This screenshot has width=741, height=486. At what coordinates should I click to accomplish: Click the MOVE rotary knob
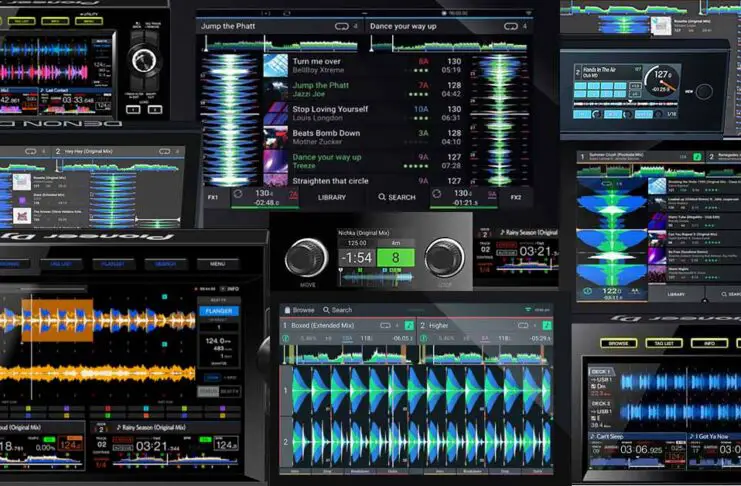[307, 258]
